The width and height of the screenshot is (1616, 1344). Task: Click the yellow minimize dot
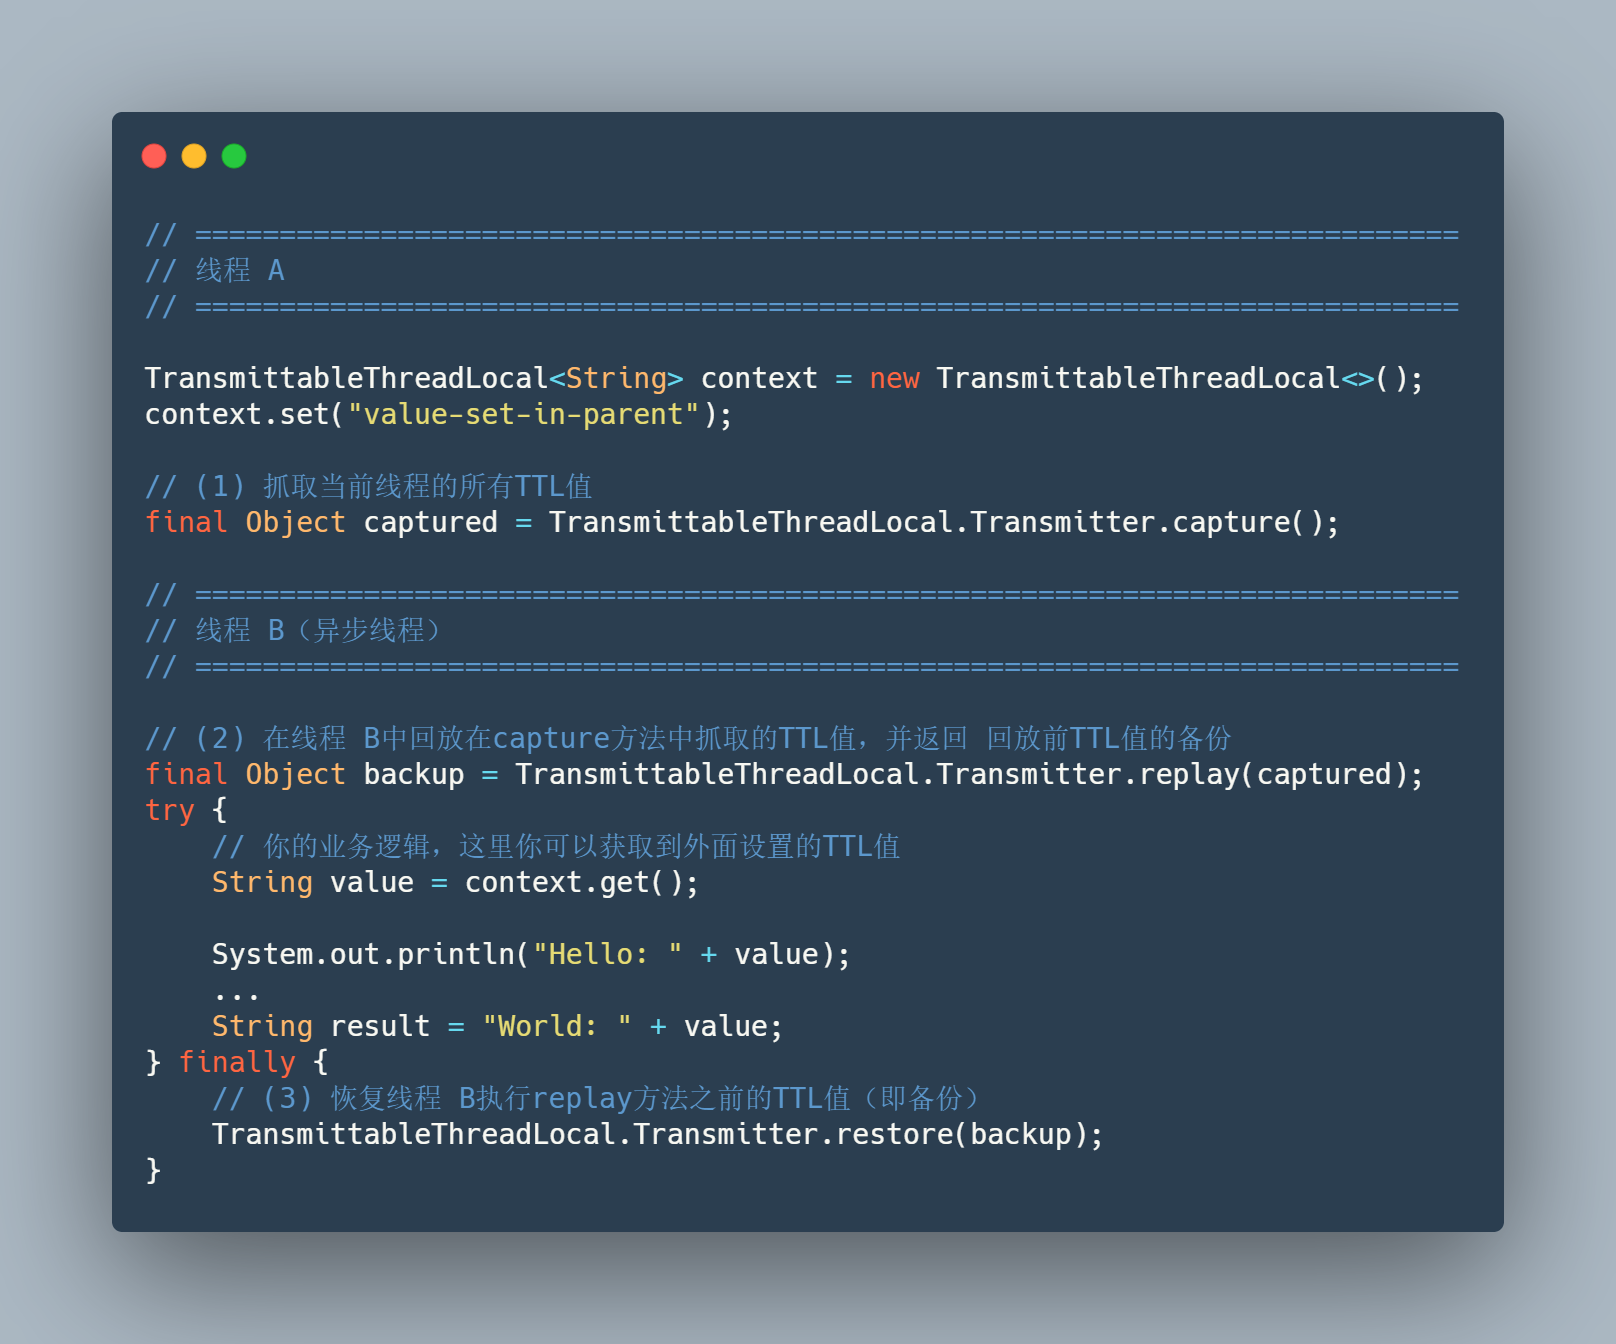click(x=194, y=156)
